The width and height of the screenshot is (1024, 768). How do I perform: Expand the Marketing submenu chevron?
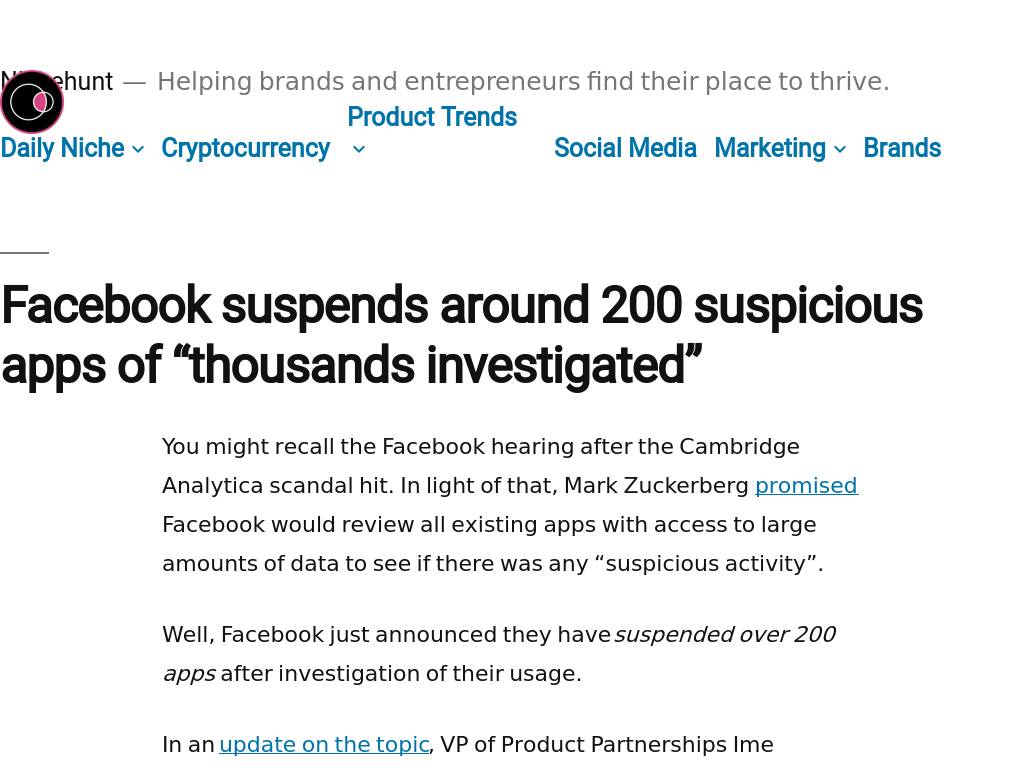pyautogui.click(x=840, y=149)
